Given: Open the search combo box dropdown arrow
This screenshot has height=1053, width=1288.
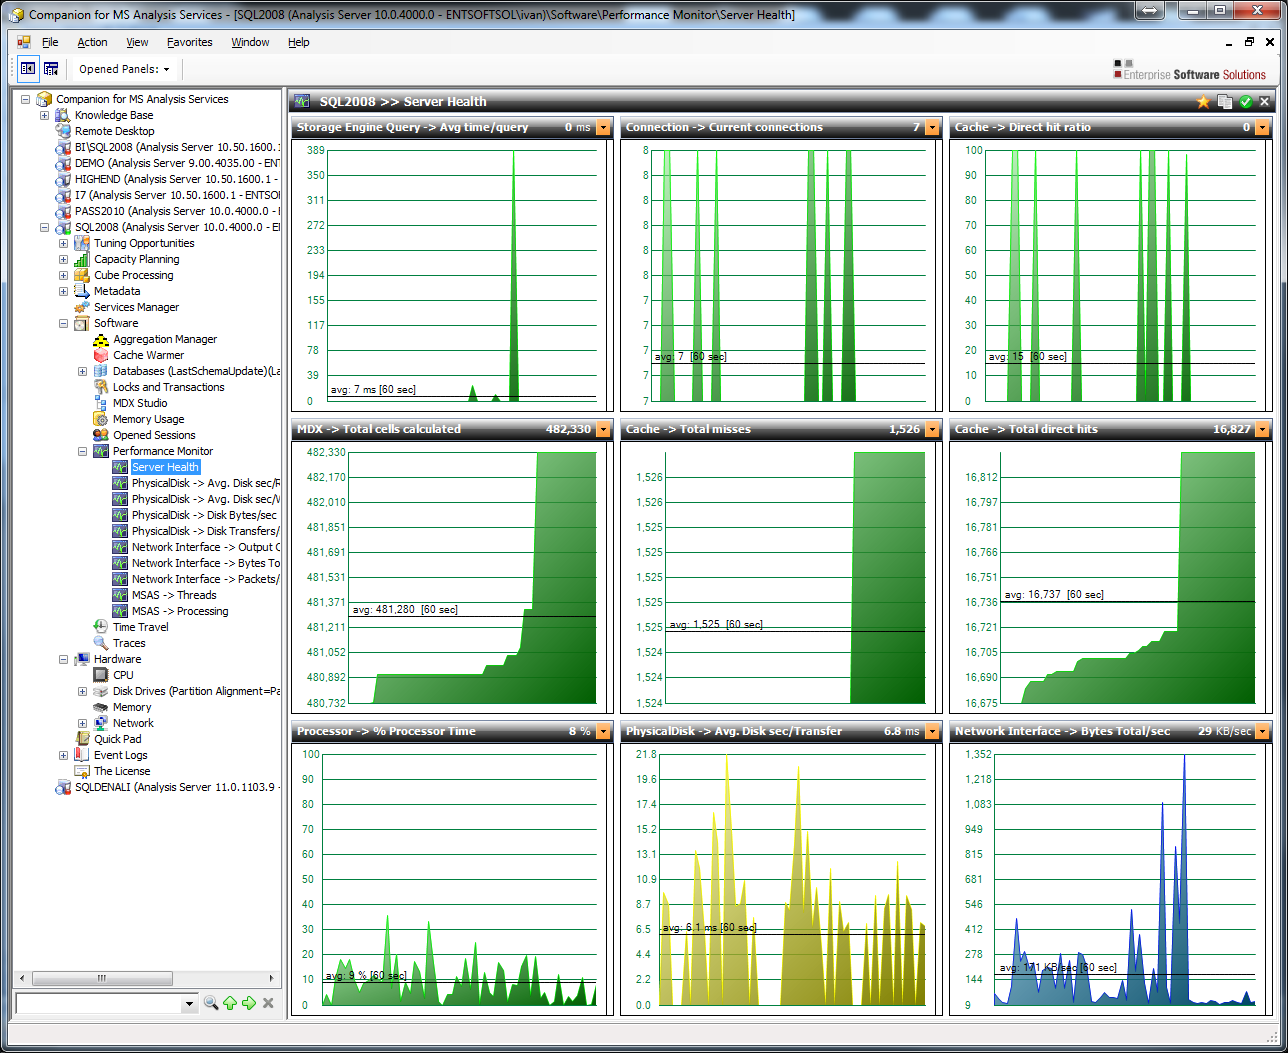Looking at the screenshot, I should [x=189, y=1003].
